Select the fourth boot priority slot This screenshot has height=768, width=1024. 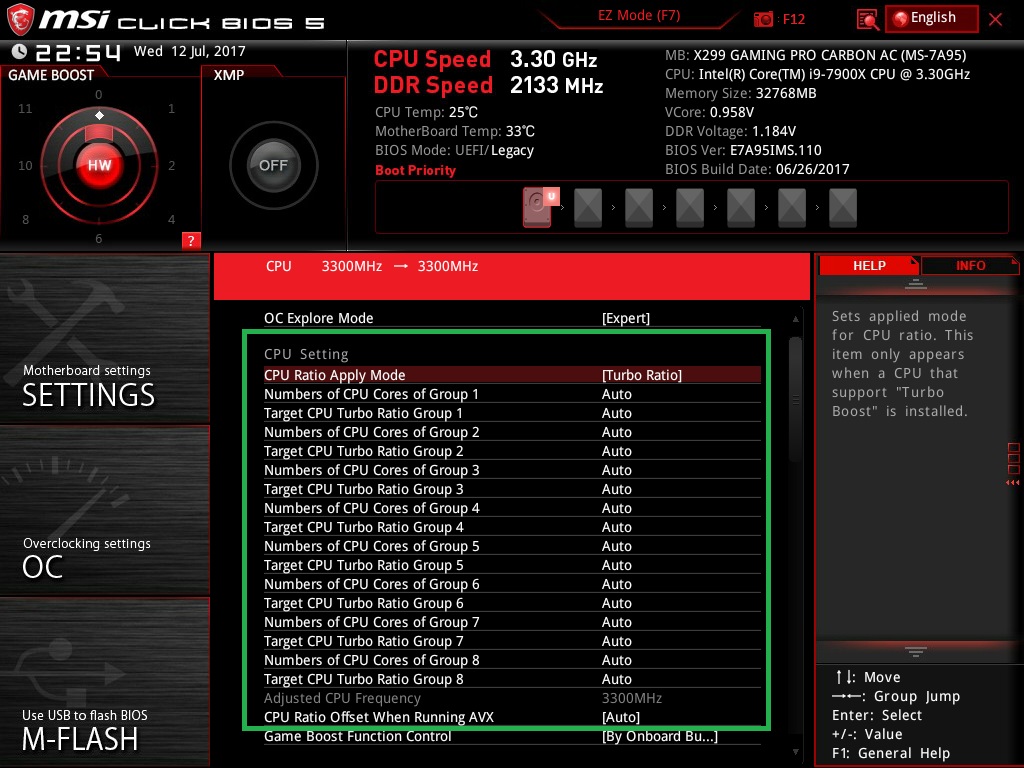click(x=690, y=208)
